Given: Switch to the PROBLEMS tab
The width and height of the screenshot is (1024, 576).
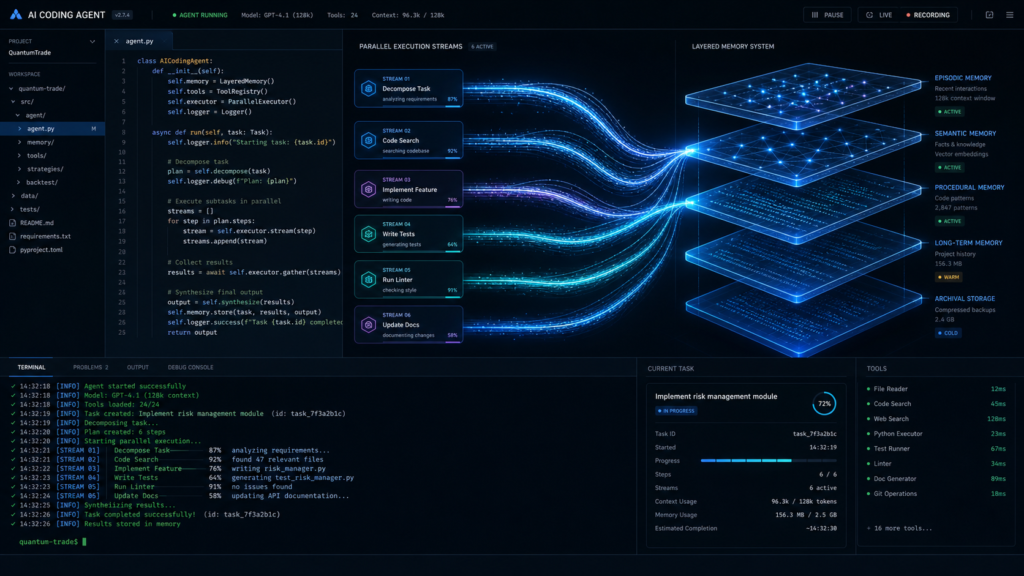Looking at the screenshot, I should (x=91, y=367).
